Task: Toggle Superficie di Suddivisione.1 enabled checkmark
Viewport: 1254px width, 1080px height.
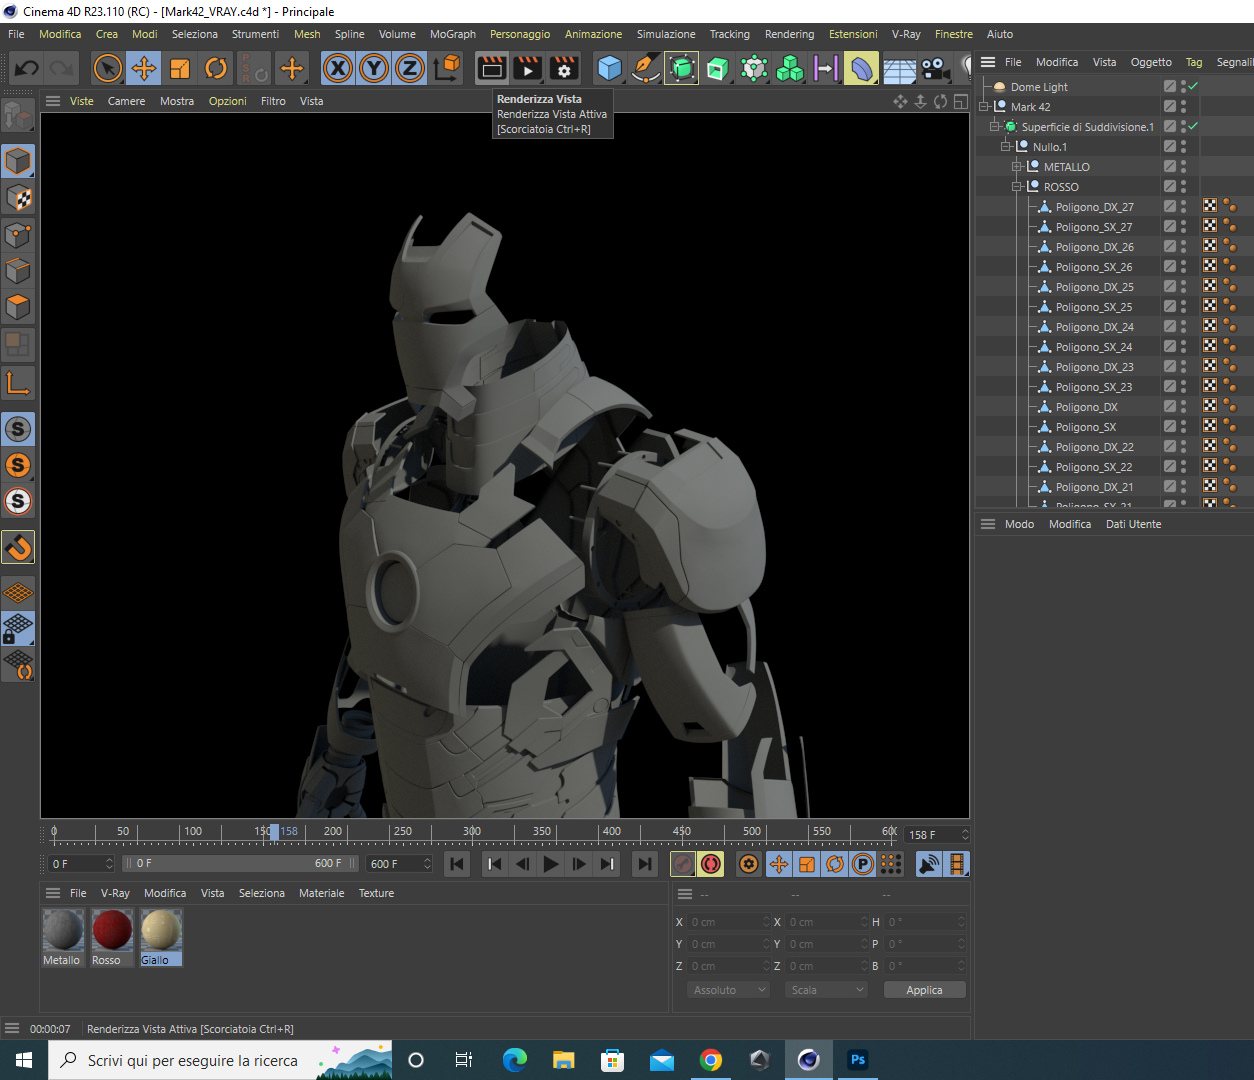Action: 1193,127
